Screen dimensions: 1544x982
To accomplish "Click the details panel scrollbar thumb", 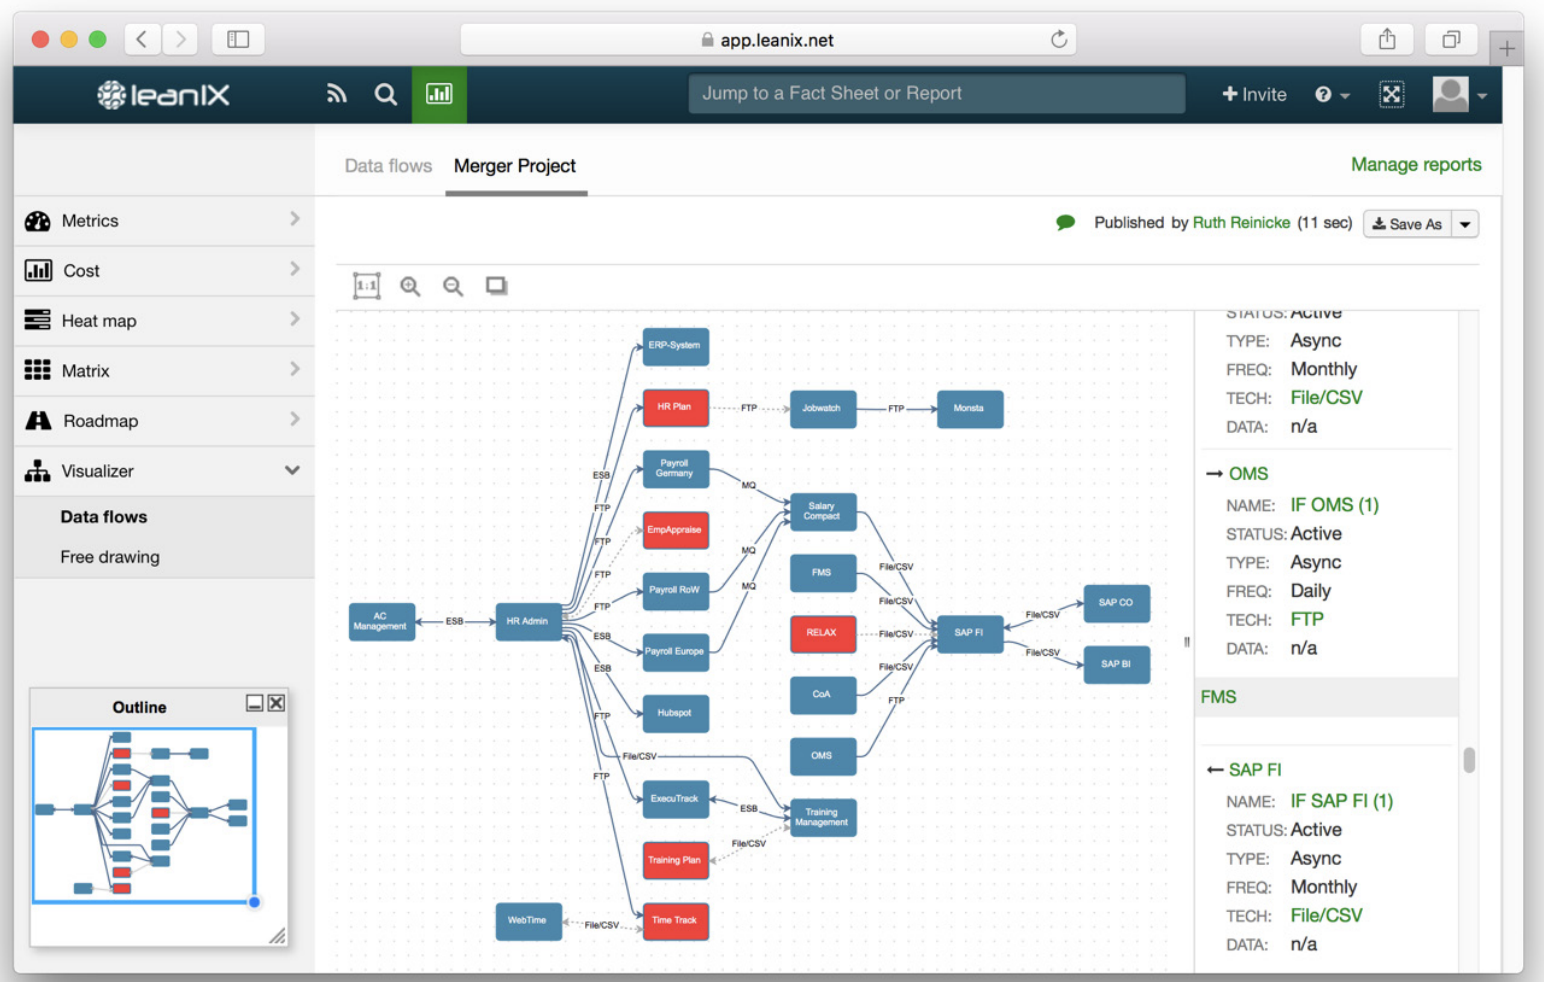I will pos(1469,760).
